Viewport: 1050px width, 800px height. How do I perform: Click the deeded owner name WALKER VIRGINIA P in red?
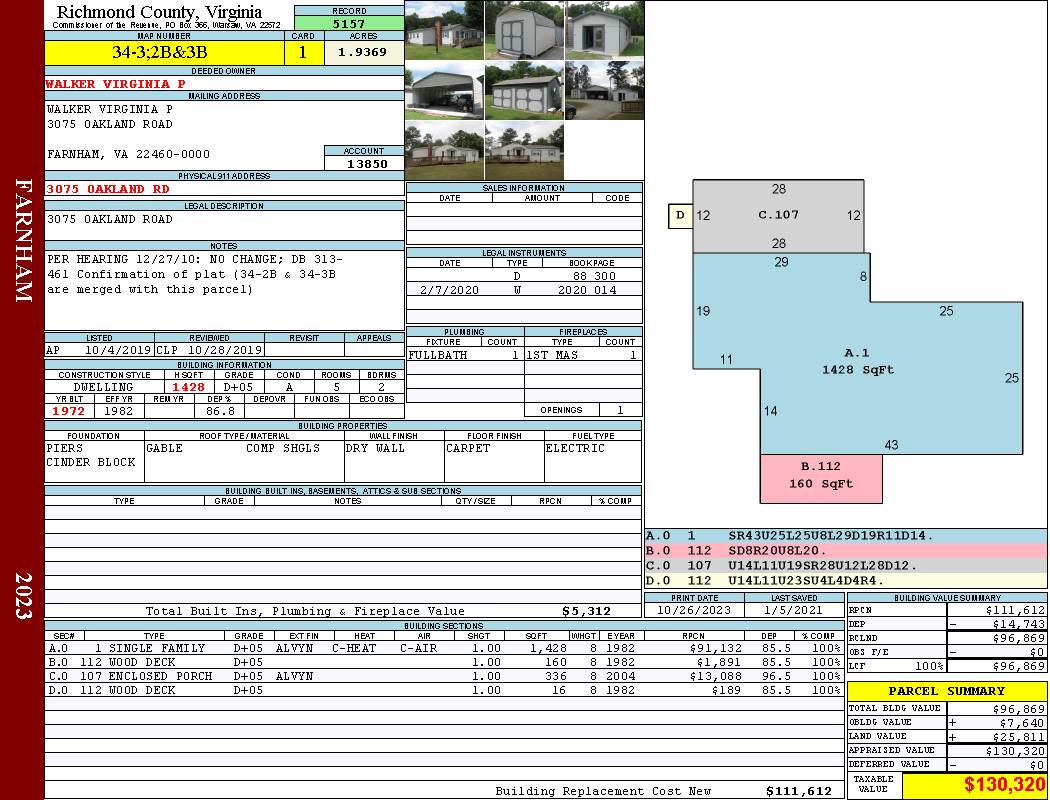click(x=115, y=84)
